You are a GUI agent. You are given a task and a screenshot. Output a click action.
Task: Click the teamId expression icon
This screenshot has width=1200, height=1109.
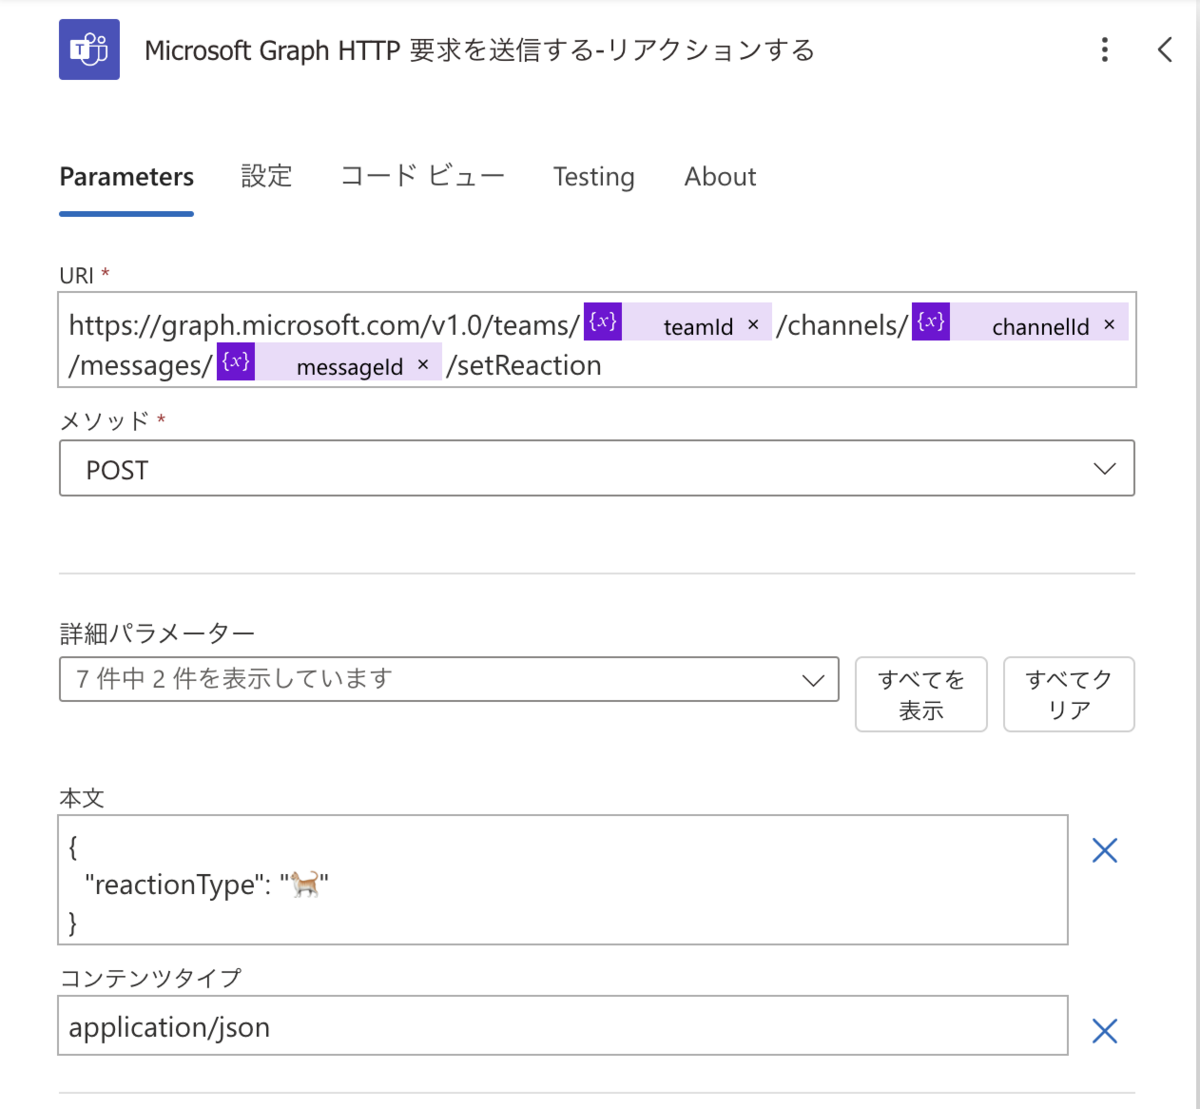click(603, 322)
